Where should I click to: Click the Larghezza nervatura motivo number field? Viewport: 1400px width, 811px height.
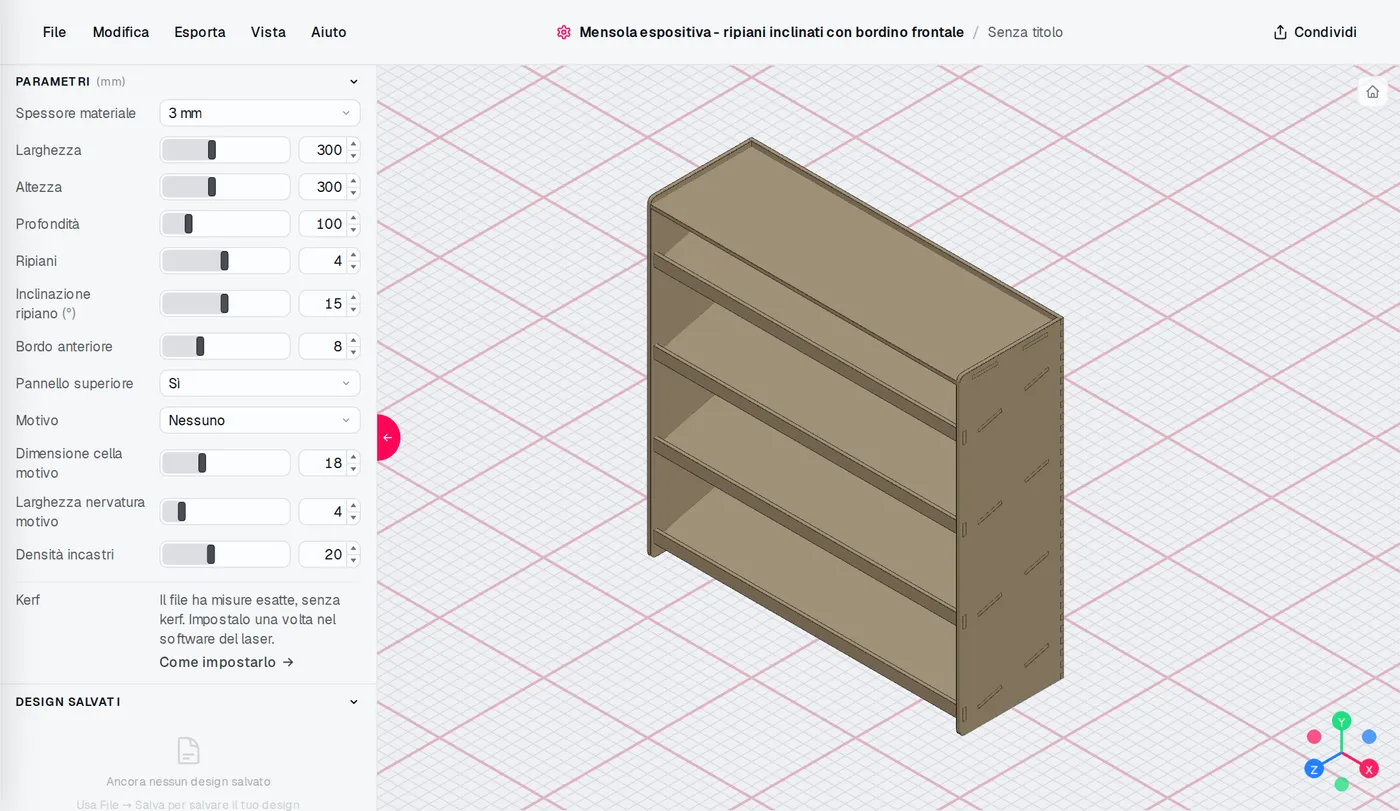pyautogui.click(x=323, y=512)
